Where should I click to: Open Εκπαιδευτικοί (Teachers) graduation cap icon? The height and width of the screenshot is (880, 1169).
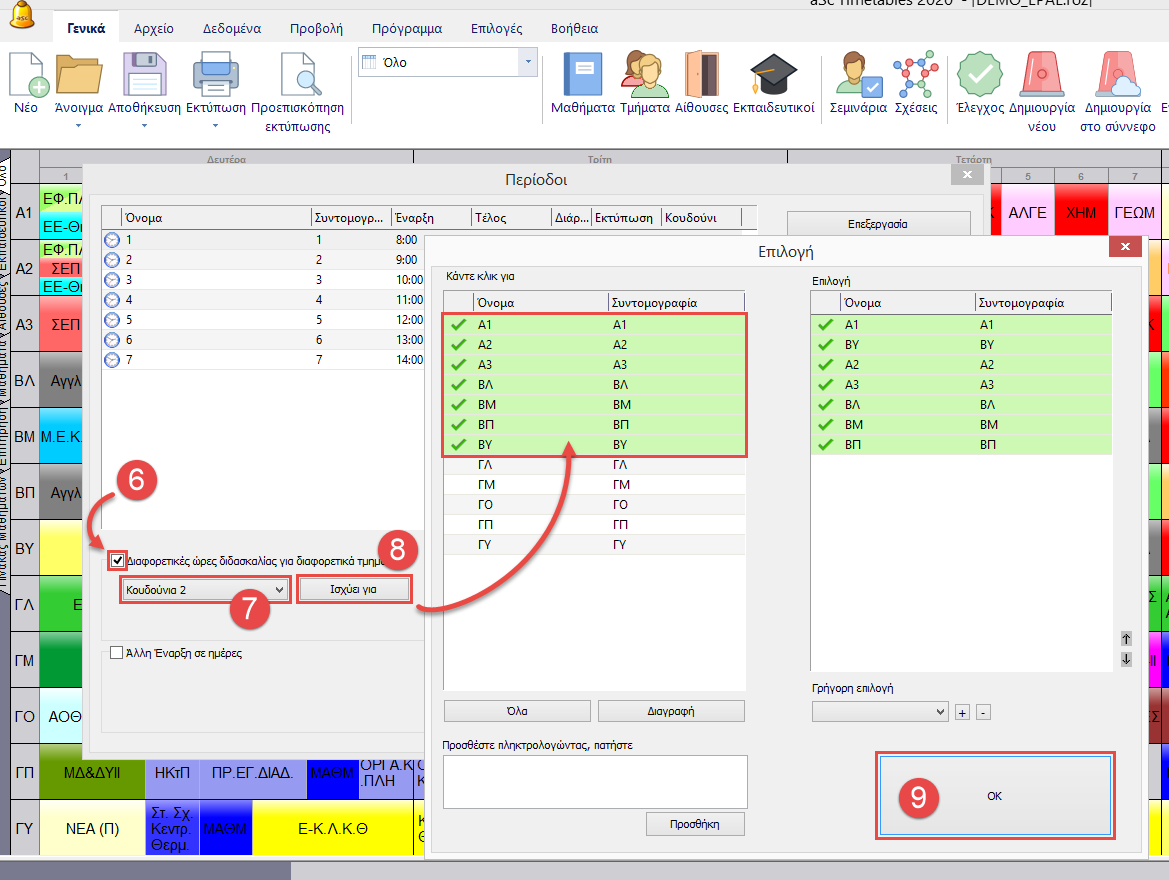click(x=773, y=76)
